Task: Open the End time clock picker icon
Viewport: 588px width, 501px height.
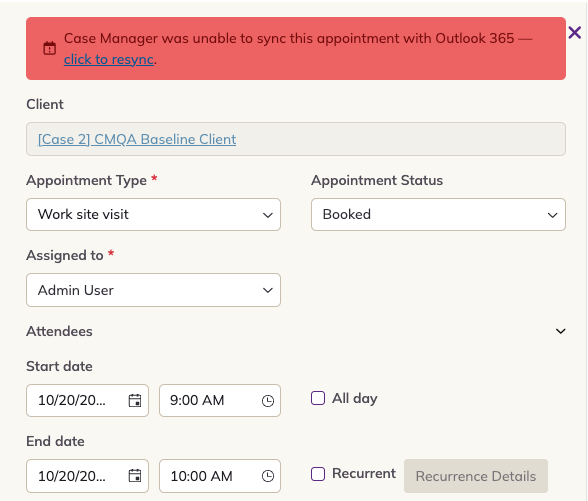Action: 268,476
